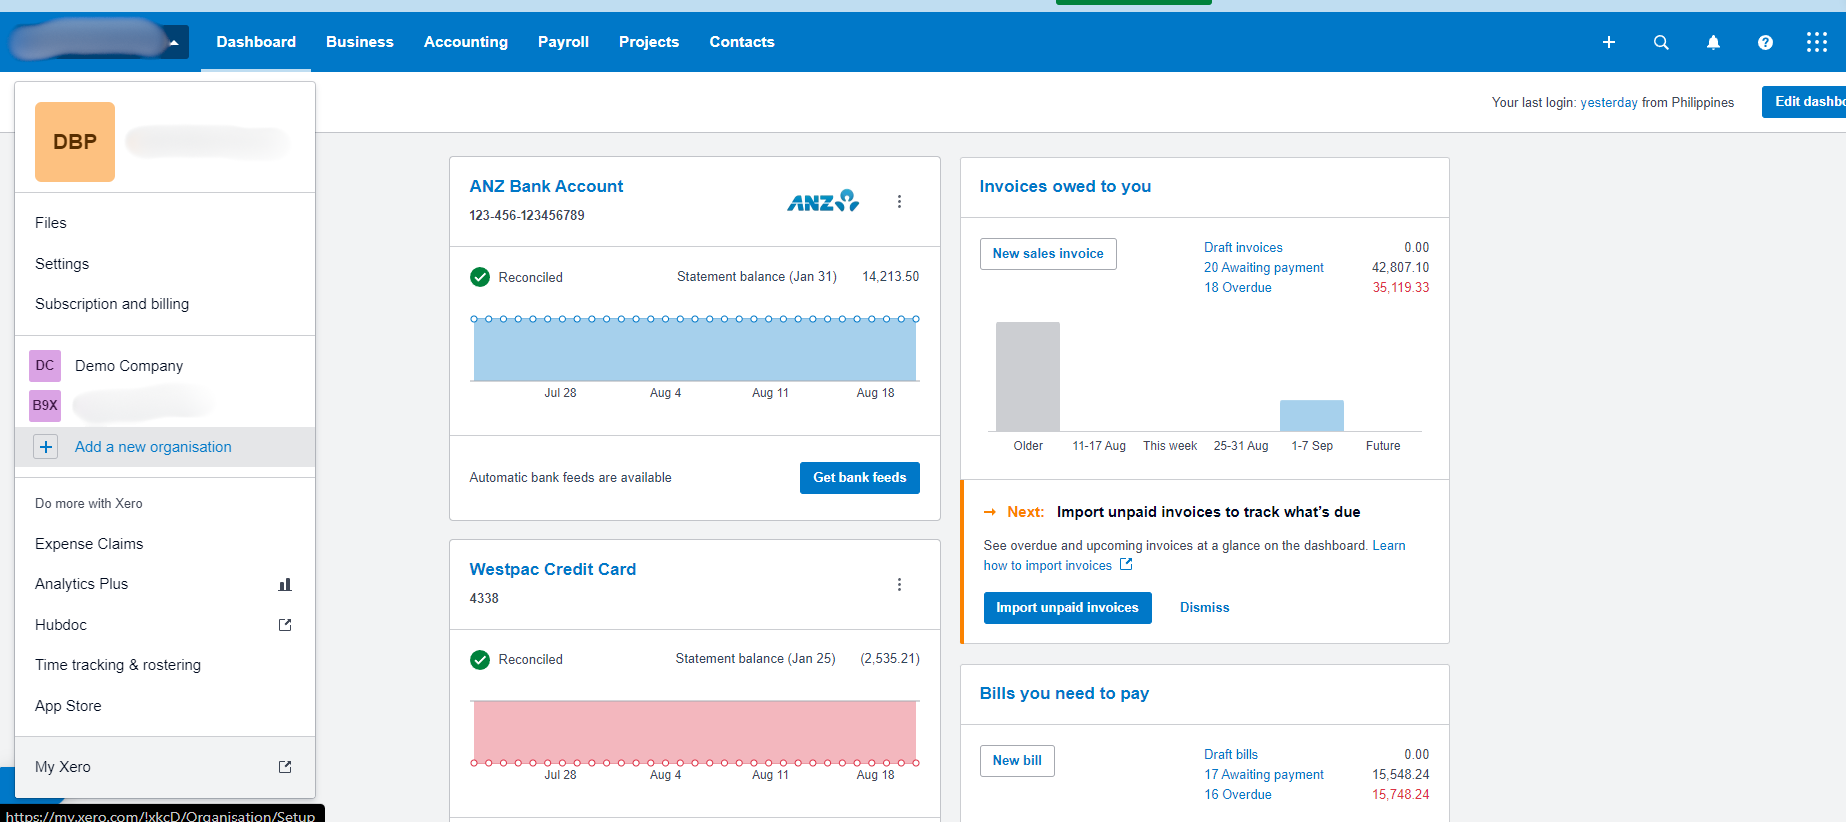Collapse the organisation name dropdown arrow
The image size is (1846, 822).
(x=174, y=42)
